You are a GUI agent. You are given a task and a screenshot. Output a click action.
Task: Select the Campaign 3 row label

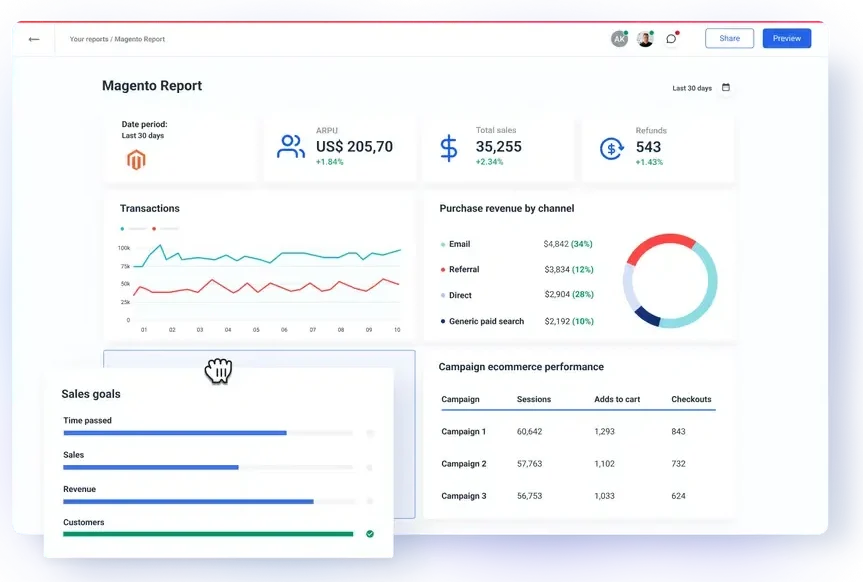point(463,496)
